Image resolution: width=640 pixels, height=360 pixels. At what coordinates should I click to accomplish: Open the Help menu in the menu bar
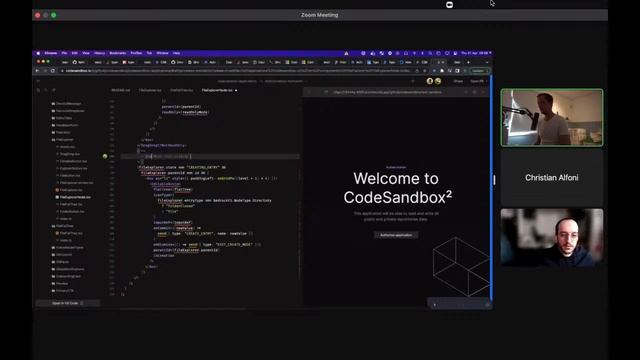[x=176, y=53]
